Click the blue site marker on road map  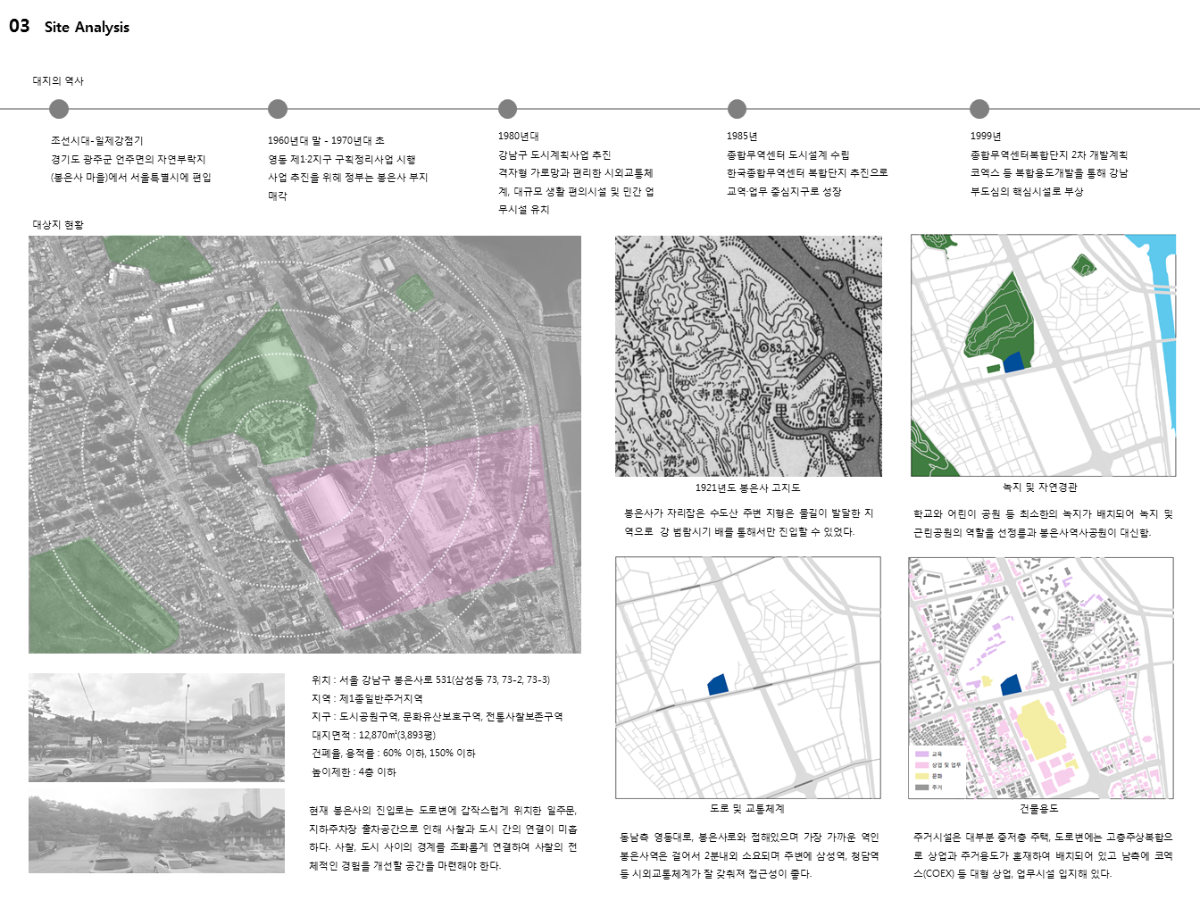[x=718, y=684]
